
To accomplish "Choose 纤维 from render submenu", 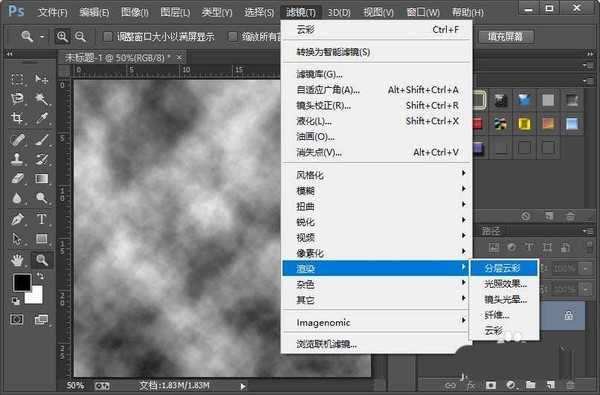I will (x=504, y=315).
